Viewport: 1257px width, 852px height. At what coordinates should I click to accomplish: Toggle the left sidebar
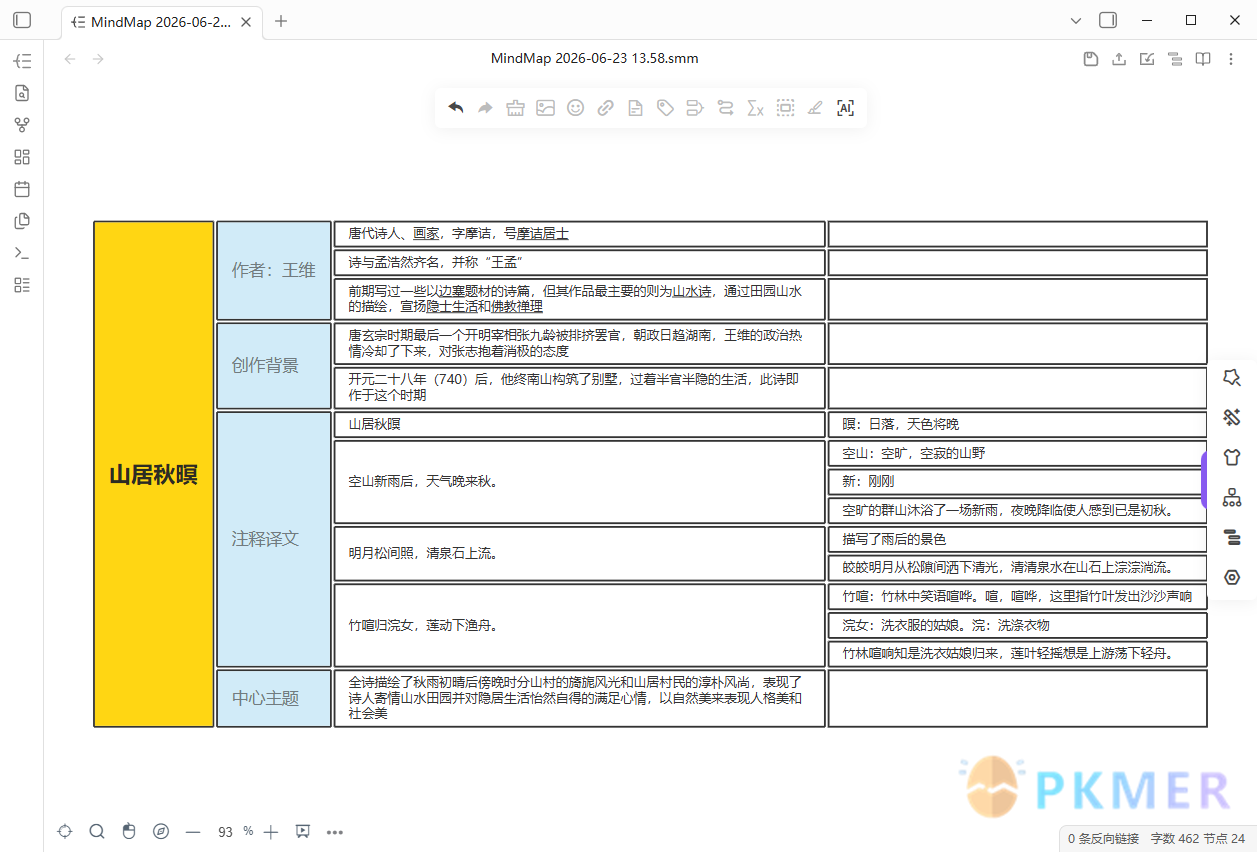click(22, 20)
